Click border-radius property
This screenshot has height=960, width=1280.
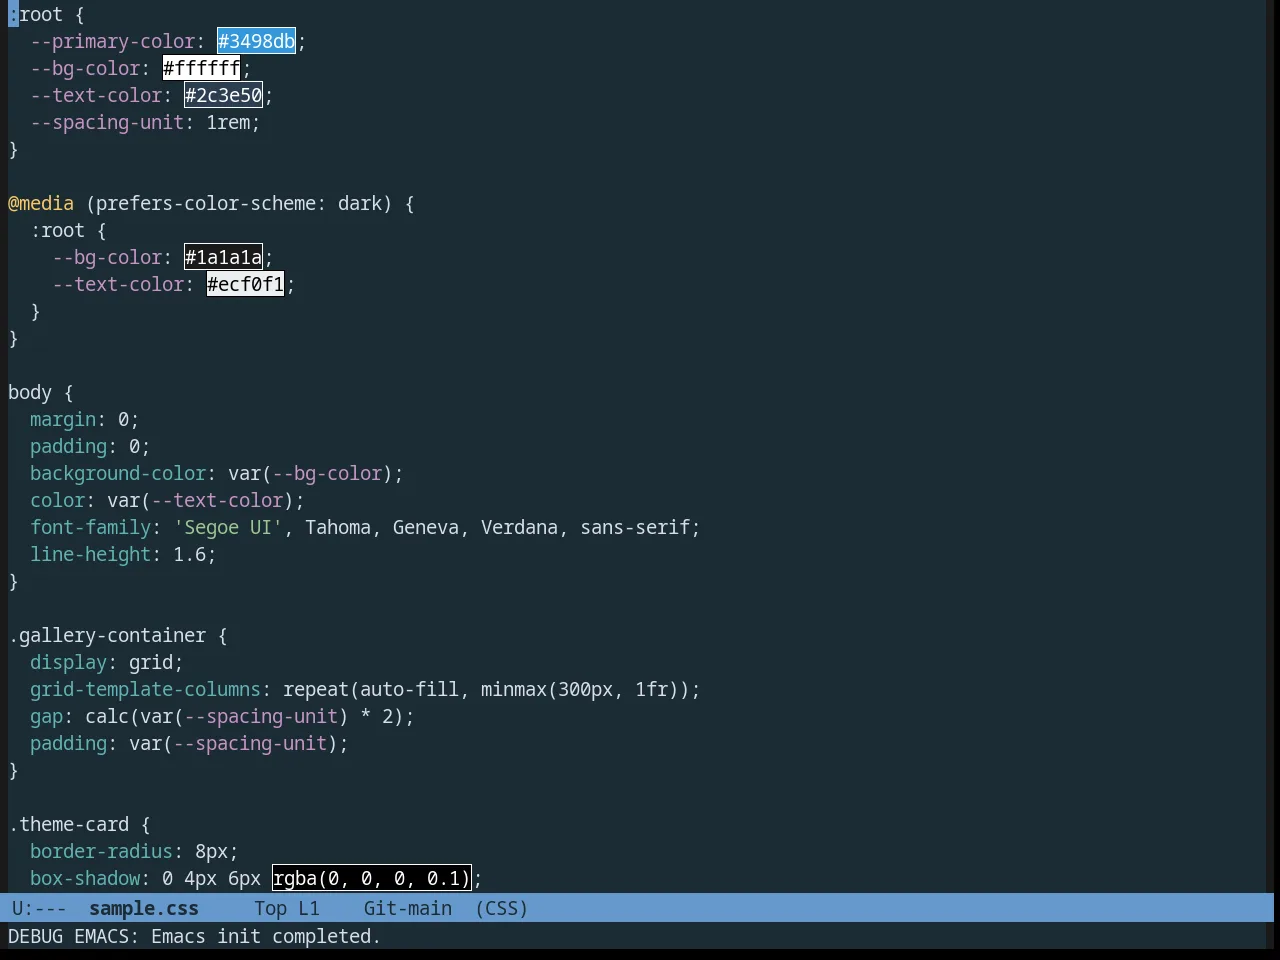coord(102,851)
